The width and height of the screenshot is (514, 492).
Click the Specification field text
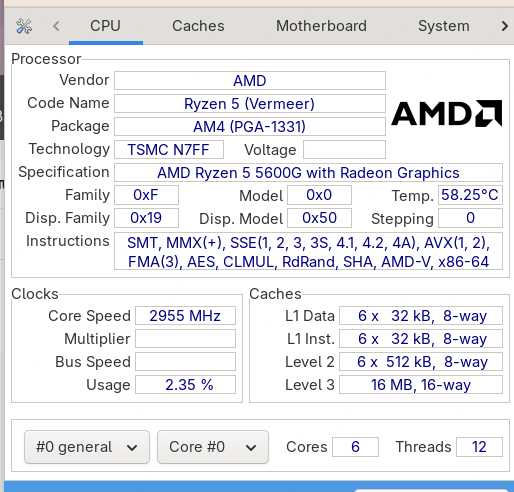click(x=308, y=173)
